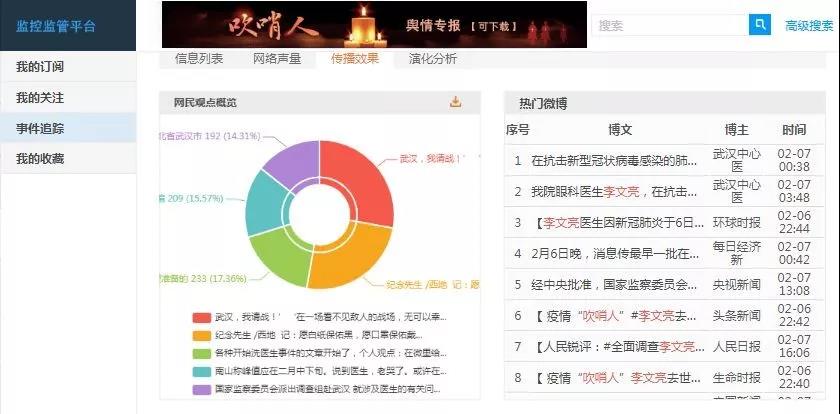Open post 经中央批准，国家监察委员会...
840x414 pixels.
click(x=614, y=285)
